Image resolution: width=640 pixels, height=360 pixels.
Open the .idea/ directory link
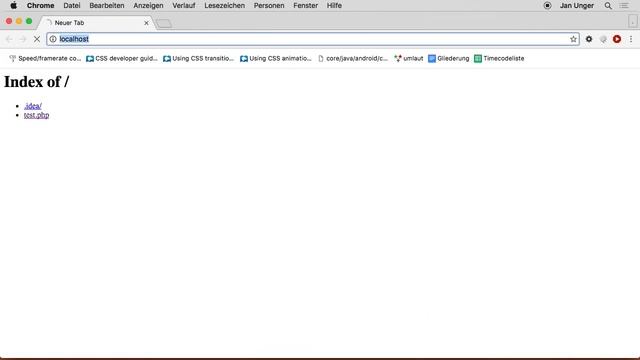(x=33, y=106)
